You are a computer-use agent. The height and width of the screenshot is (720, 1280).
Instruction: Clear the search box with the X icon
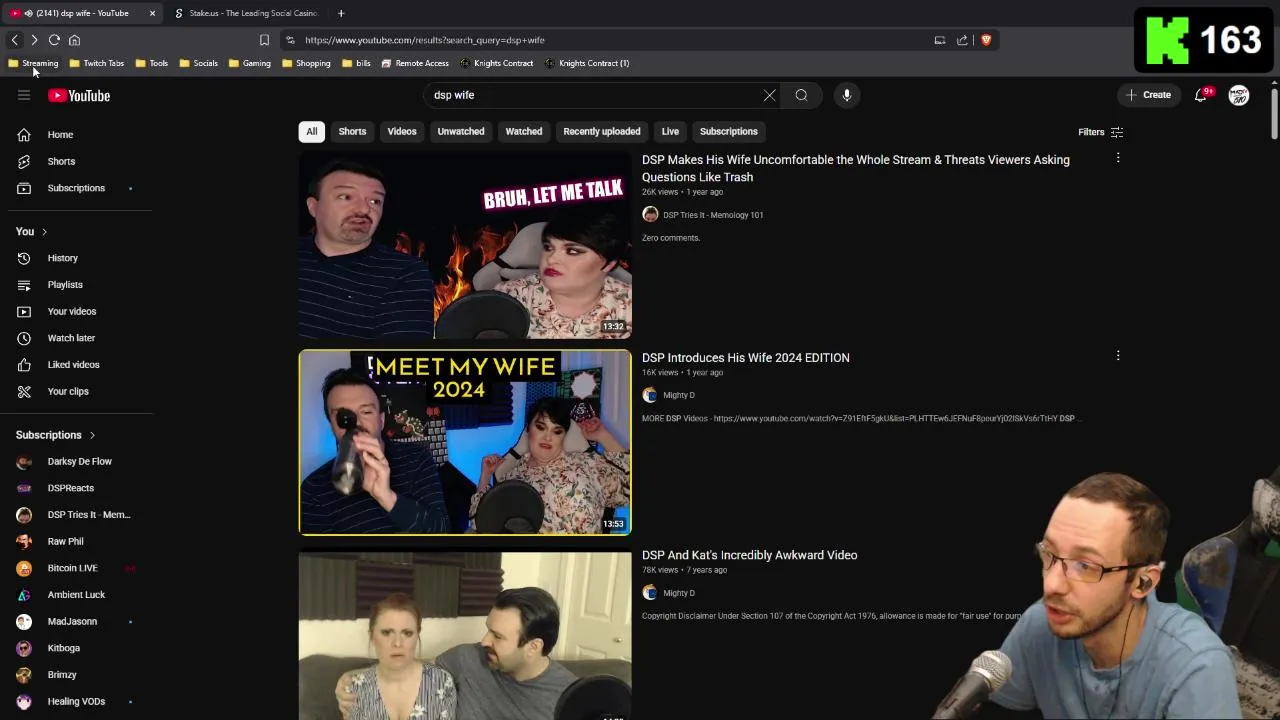(769, 95)
